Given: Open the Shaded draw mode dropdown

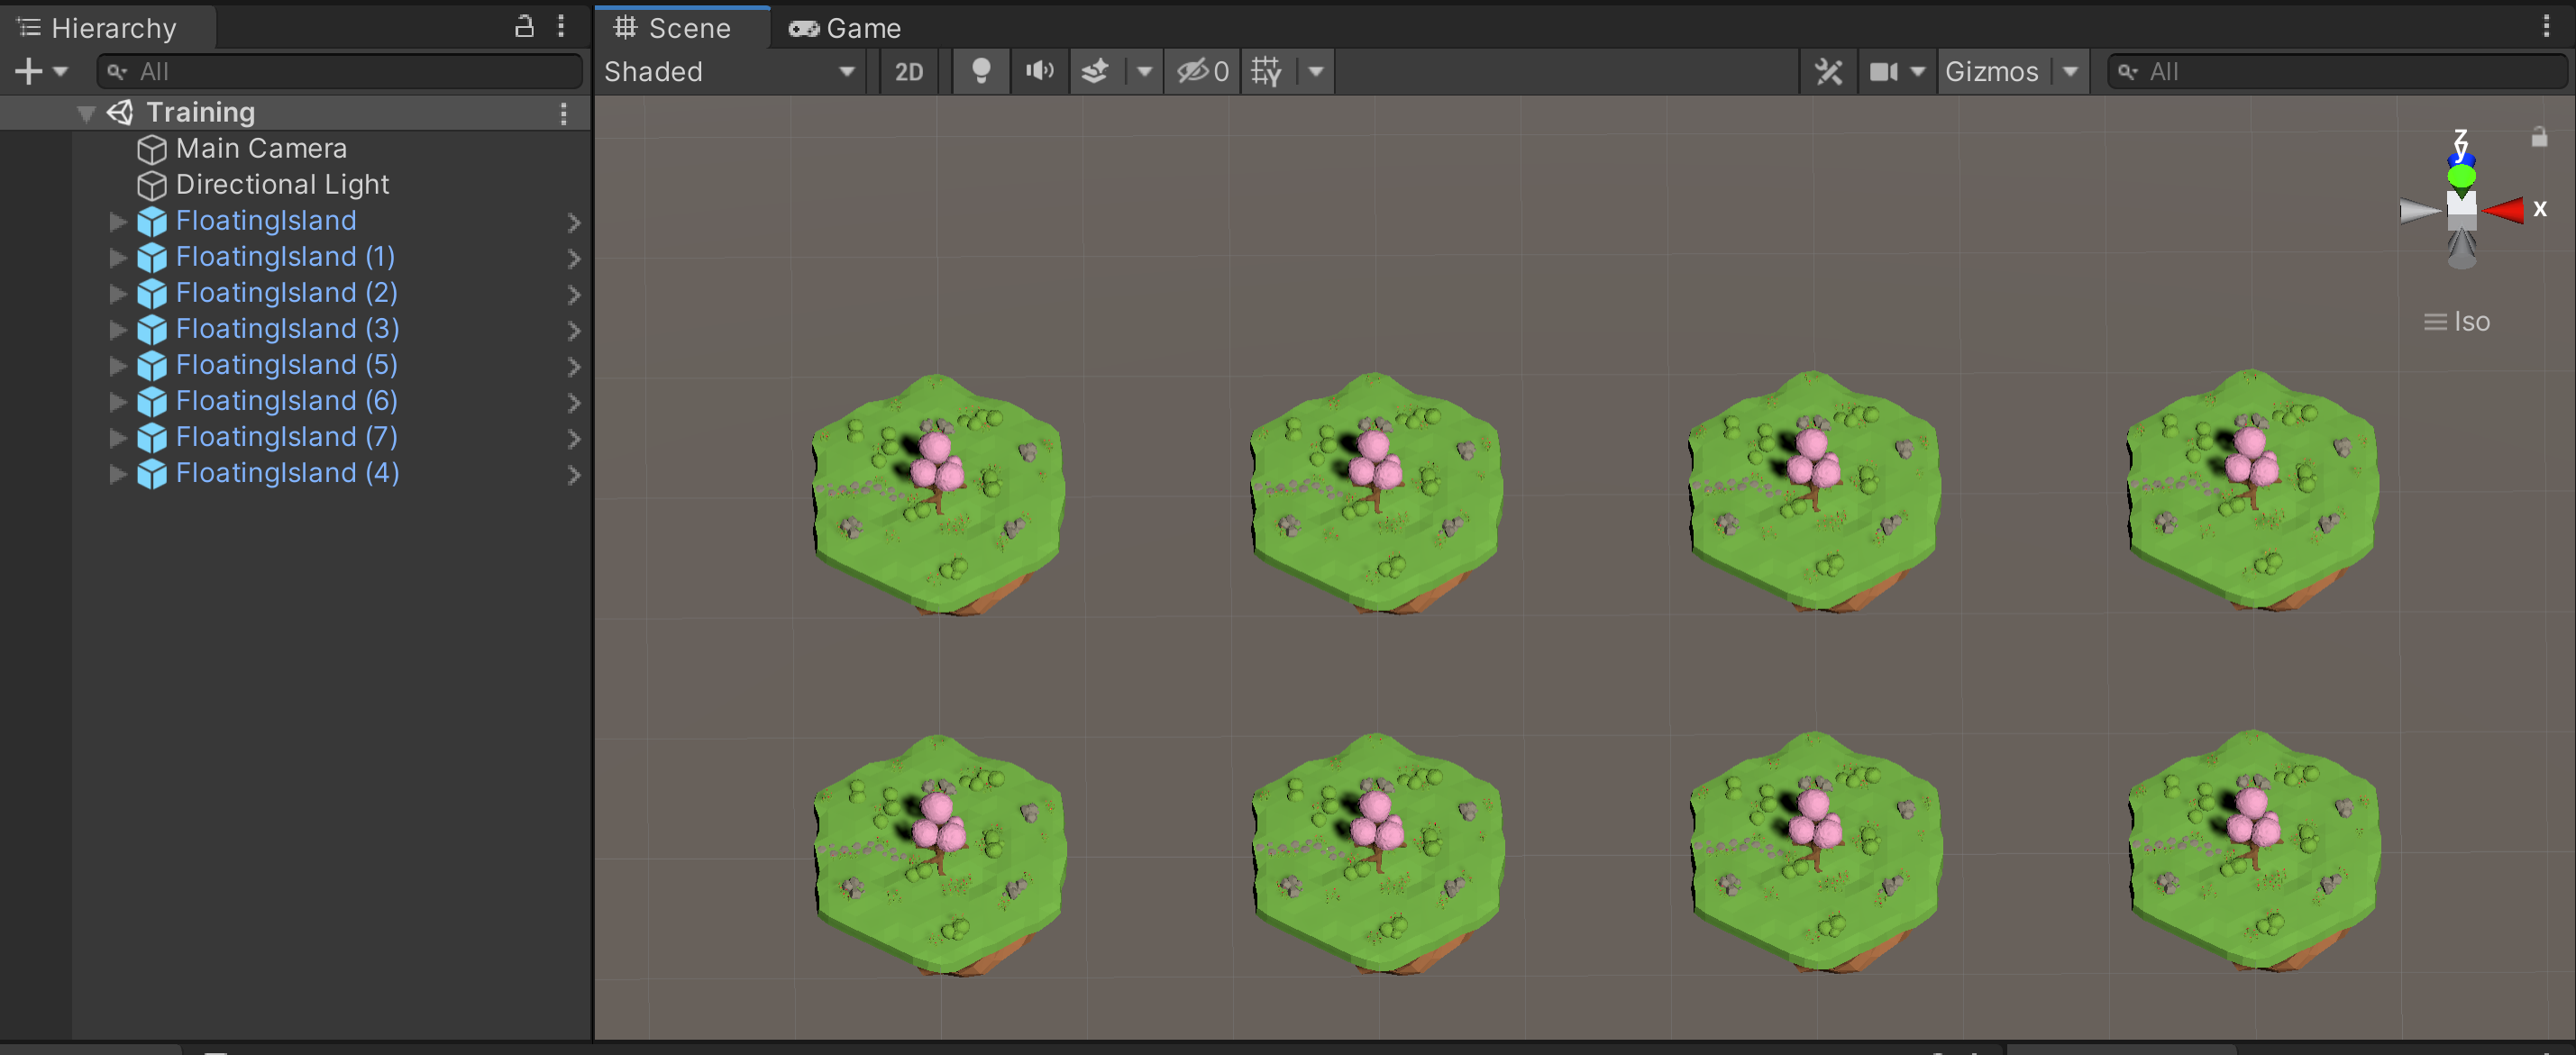Looking at the screenshot, I should click(x=730, y=71).
